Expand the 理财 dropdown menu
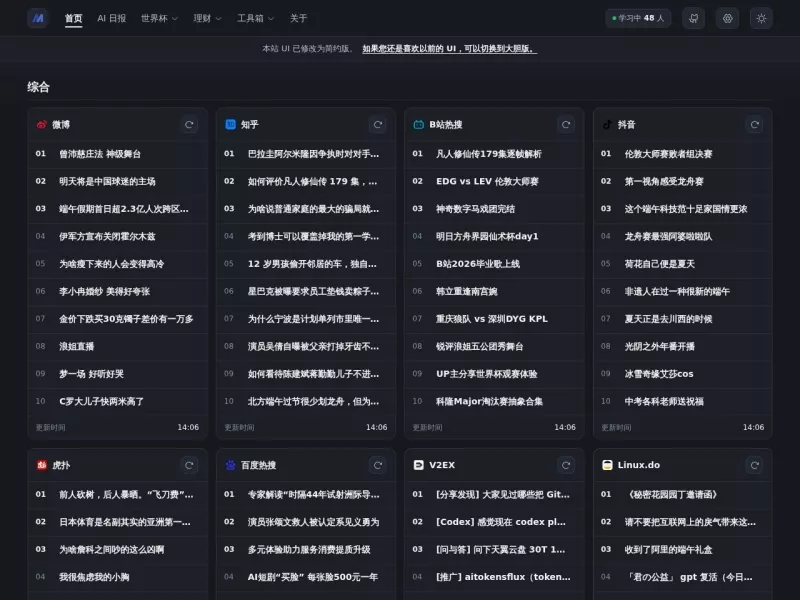Image resolution: width=800 pixels, height=600 pixels. tap(207, 18)
